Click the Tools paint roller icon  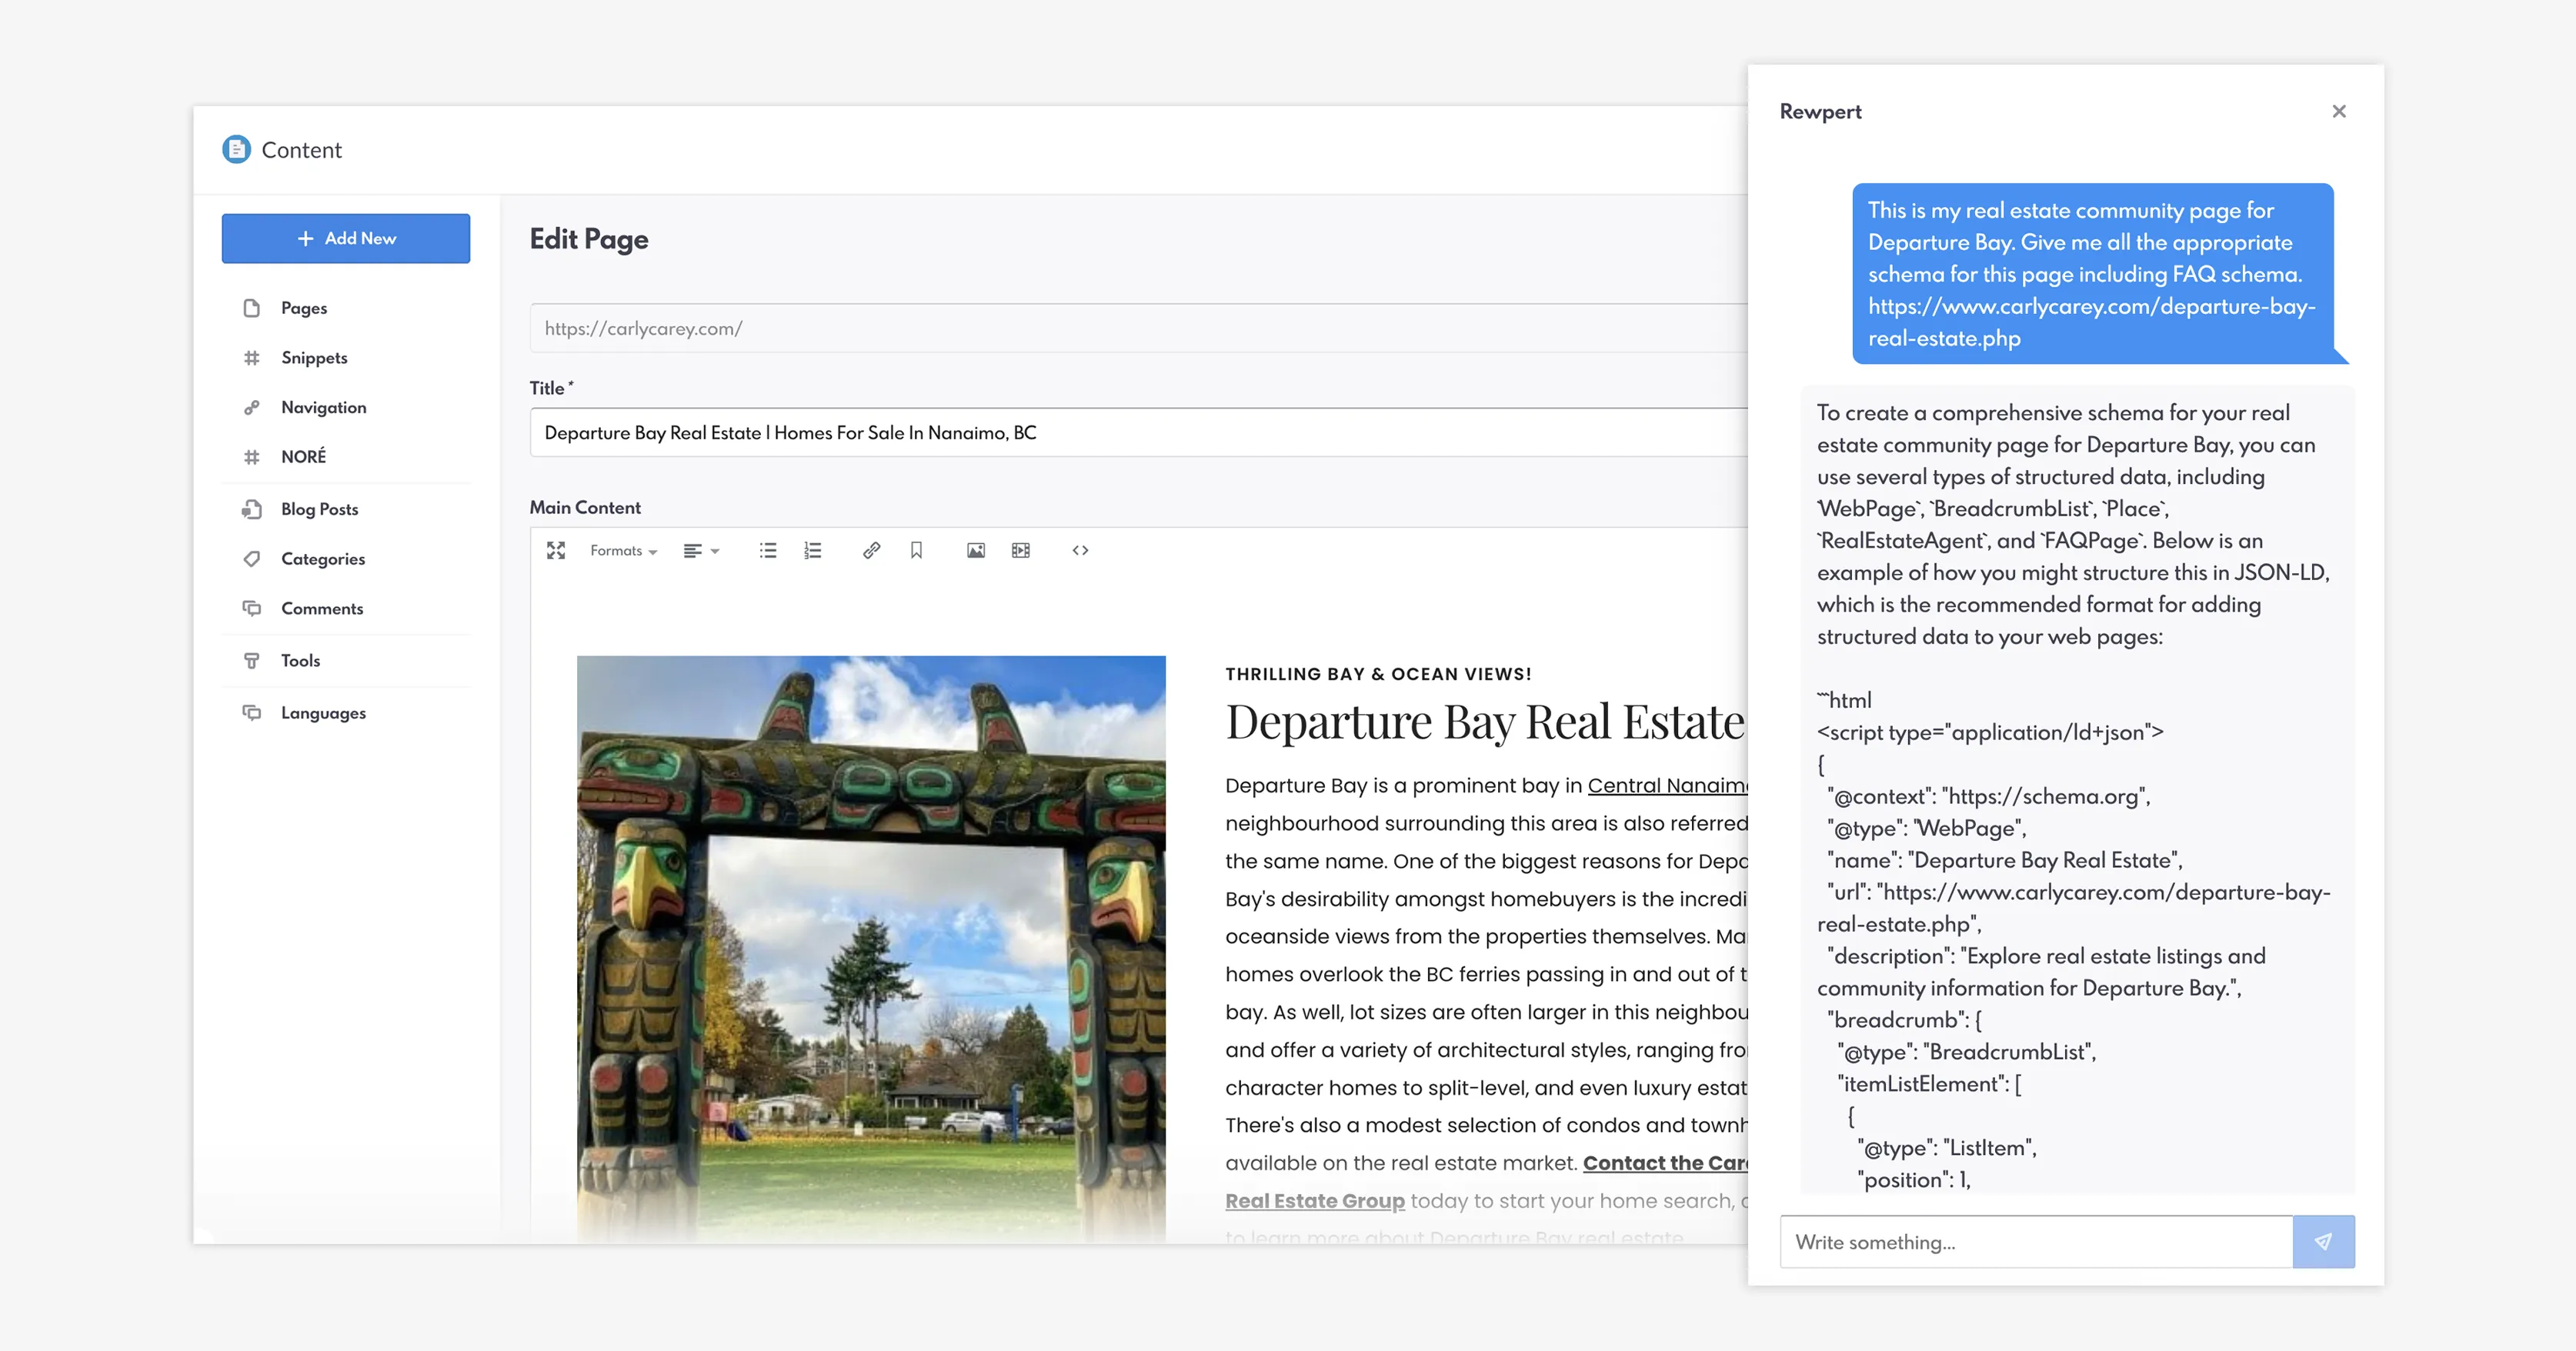pos(252,661)
